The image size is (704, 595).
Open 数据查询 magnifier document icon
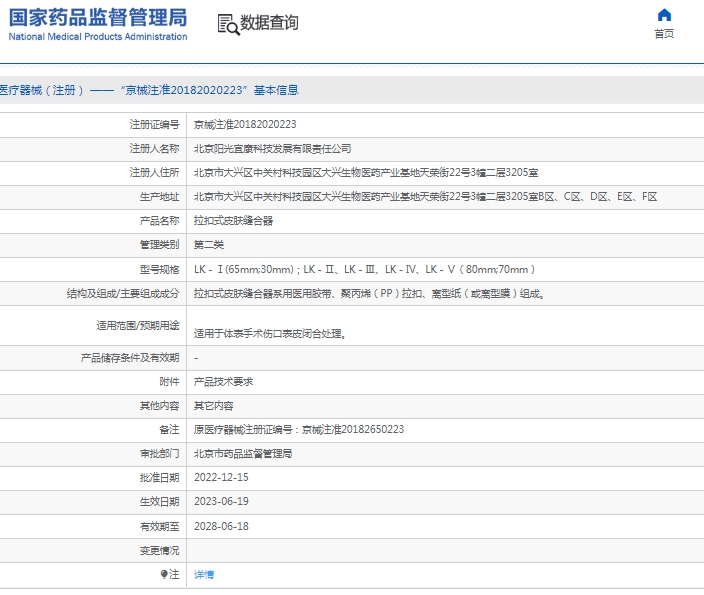click(x=229, y=24)
